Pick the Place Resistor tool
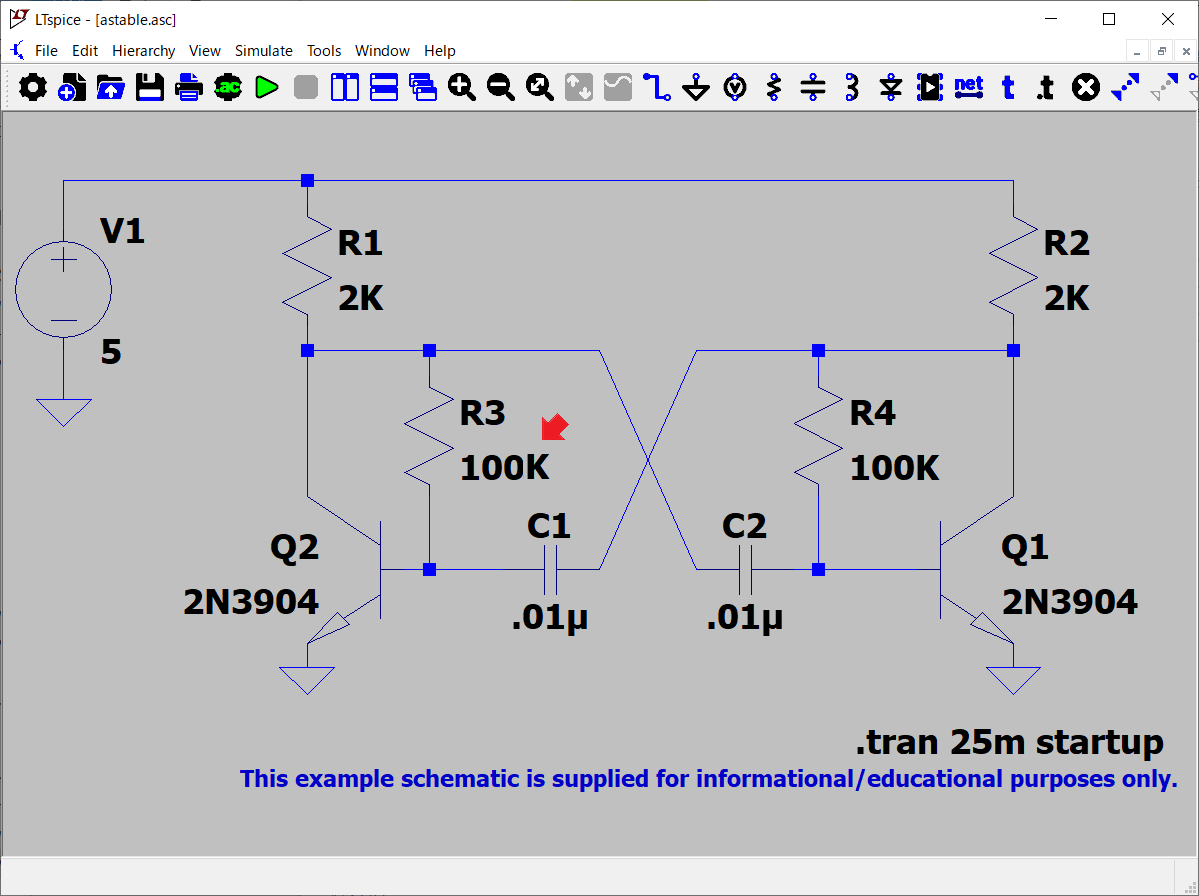This screenshot has height=896, width=1199. tap(773, 88)
